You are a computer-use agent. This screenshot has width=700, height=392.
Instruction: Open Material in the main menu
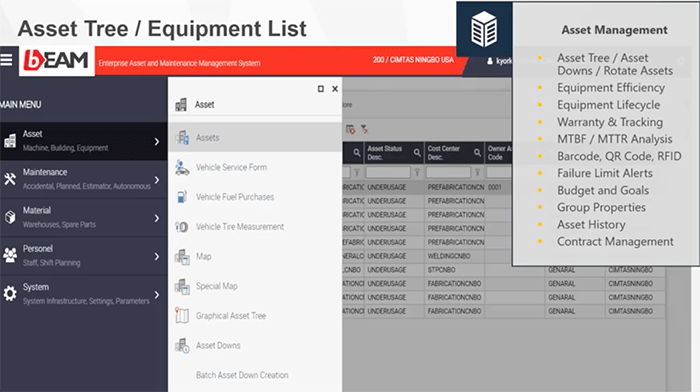click(83, 217)
